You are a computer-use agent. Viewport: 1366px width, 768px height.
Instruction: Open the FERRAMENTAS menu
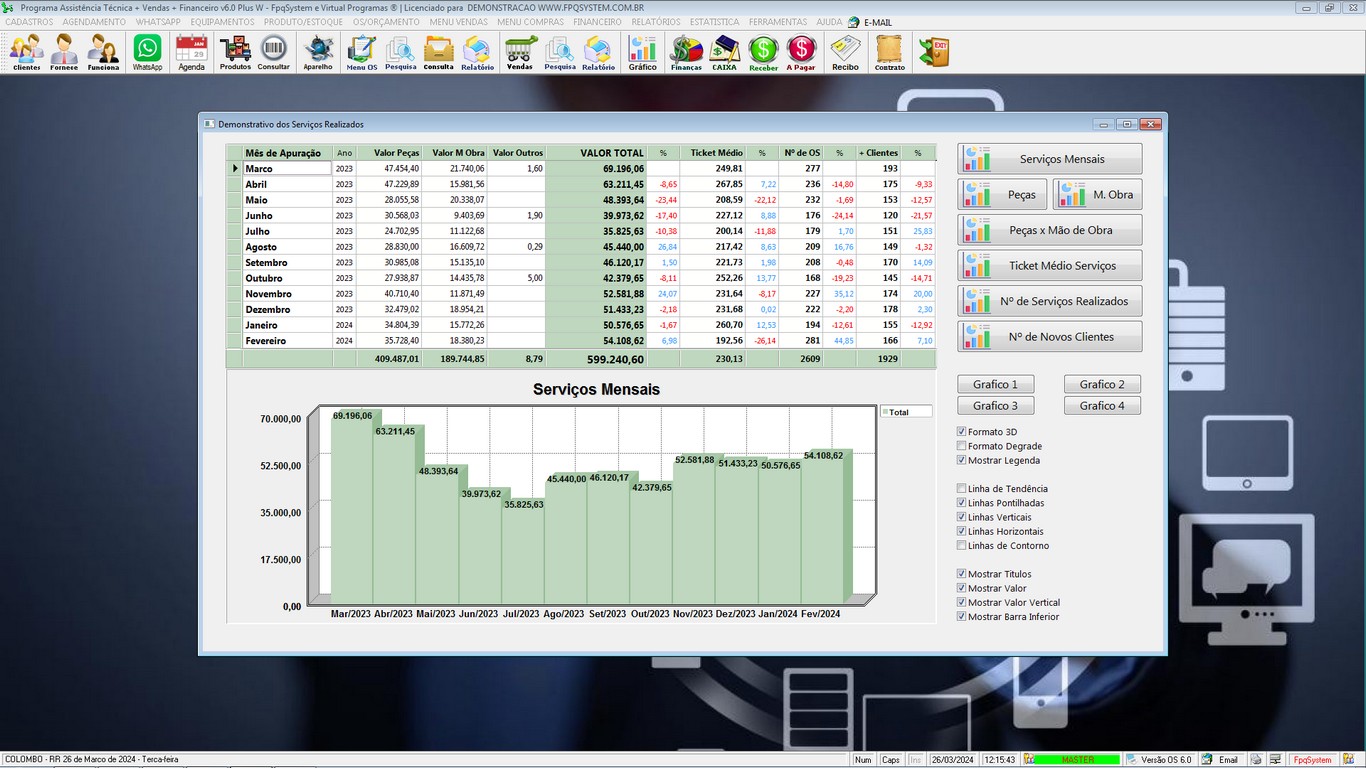(777, 22)
